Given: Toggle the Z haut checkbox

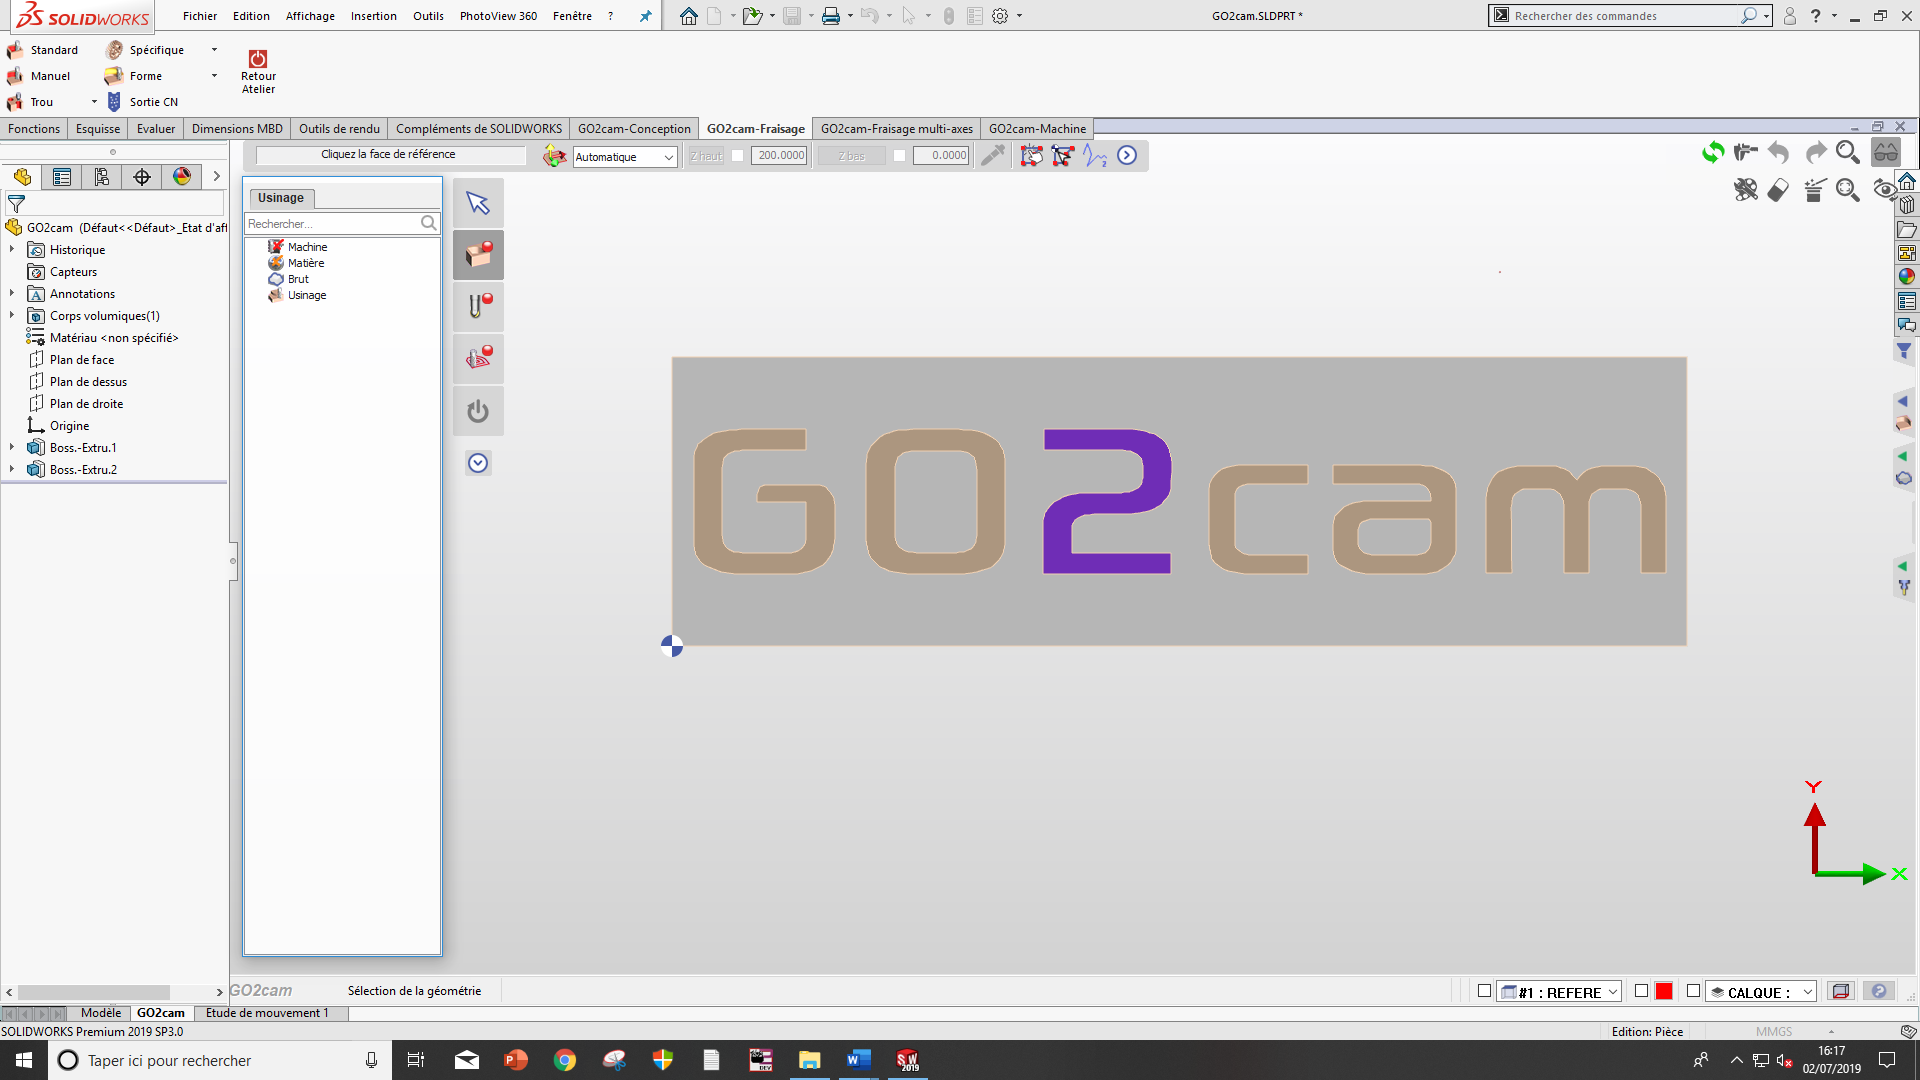Looking at the screenshot, I should pyautogui.click(x=738, y=155).
